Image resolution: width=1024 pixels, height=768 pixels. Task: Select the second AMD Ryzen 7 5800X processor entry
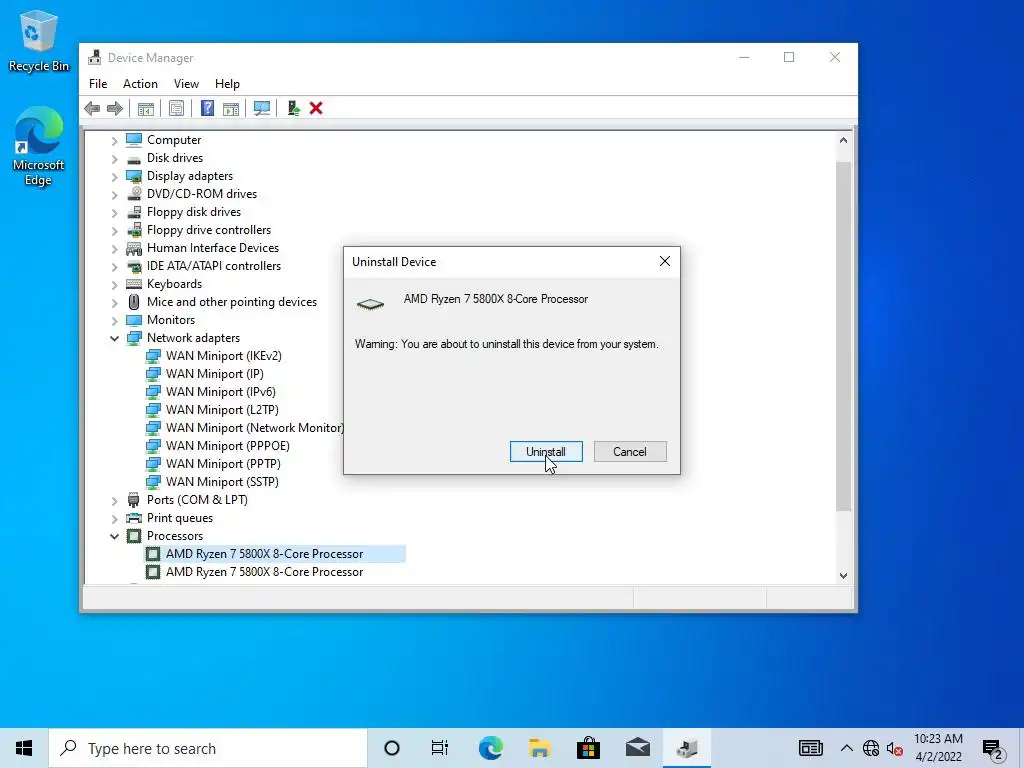point(264,571)
